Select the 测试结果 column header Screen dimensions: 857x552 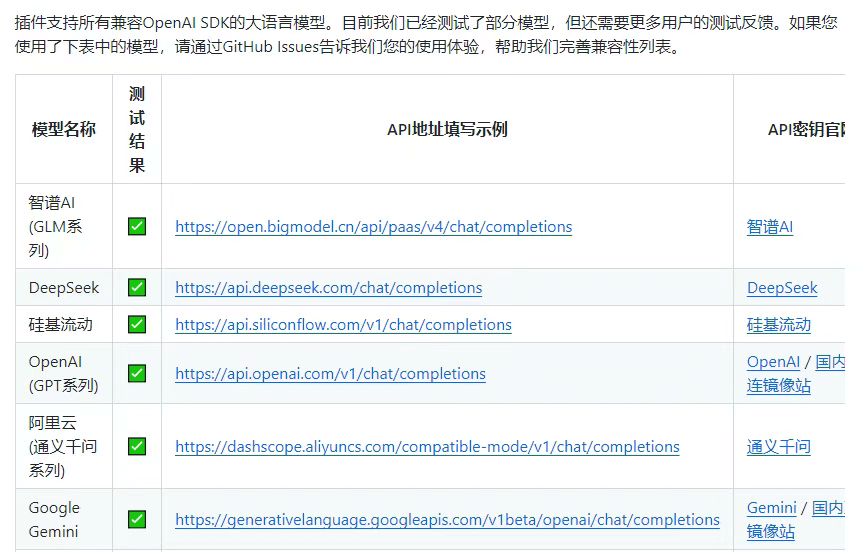(x=137, y=130)
